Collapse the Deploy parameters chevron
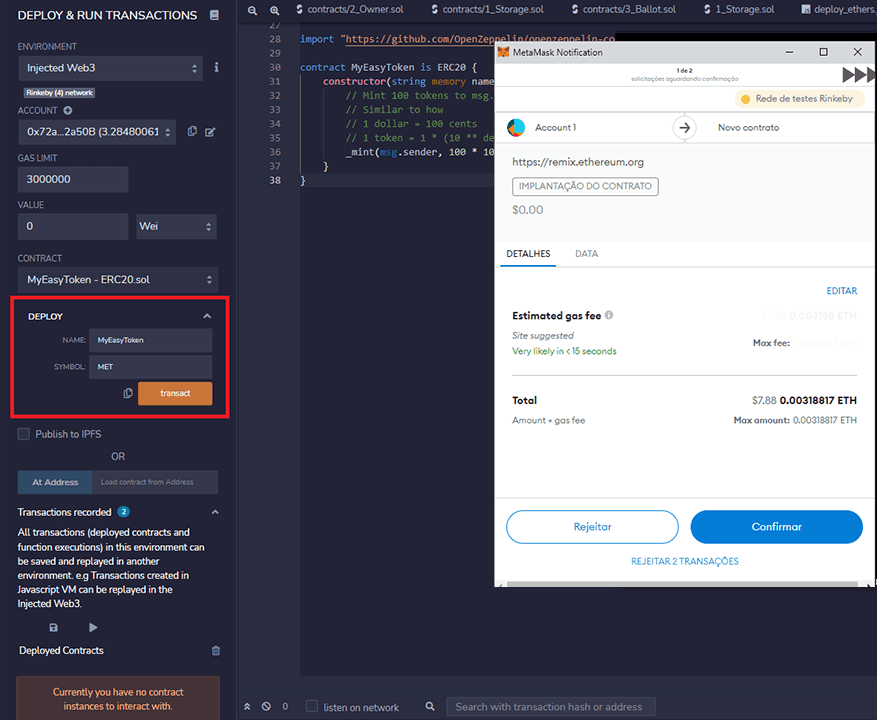Viewport: 877px width, 720px height. click(x=207, y=316)
